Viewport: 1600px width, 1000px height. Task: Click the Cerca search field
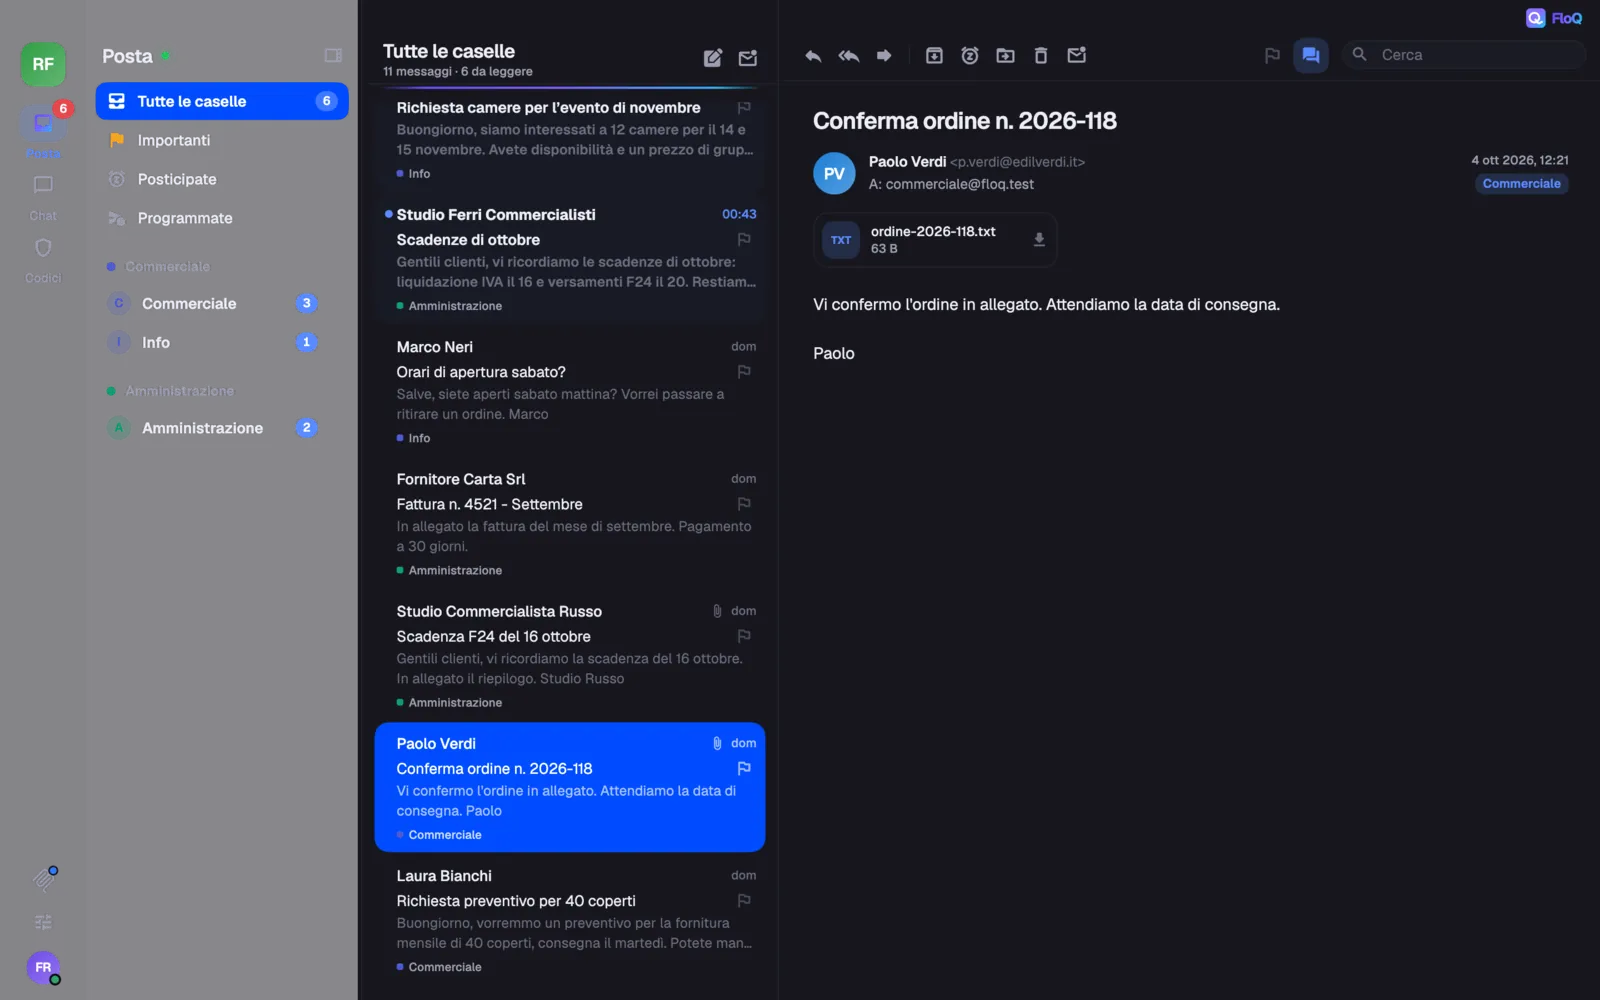tap(1465, 55)
